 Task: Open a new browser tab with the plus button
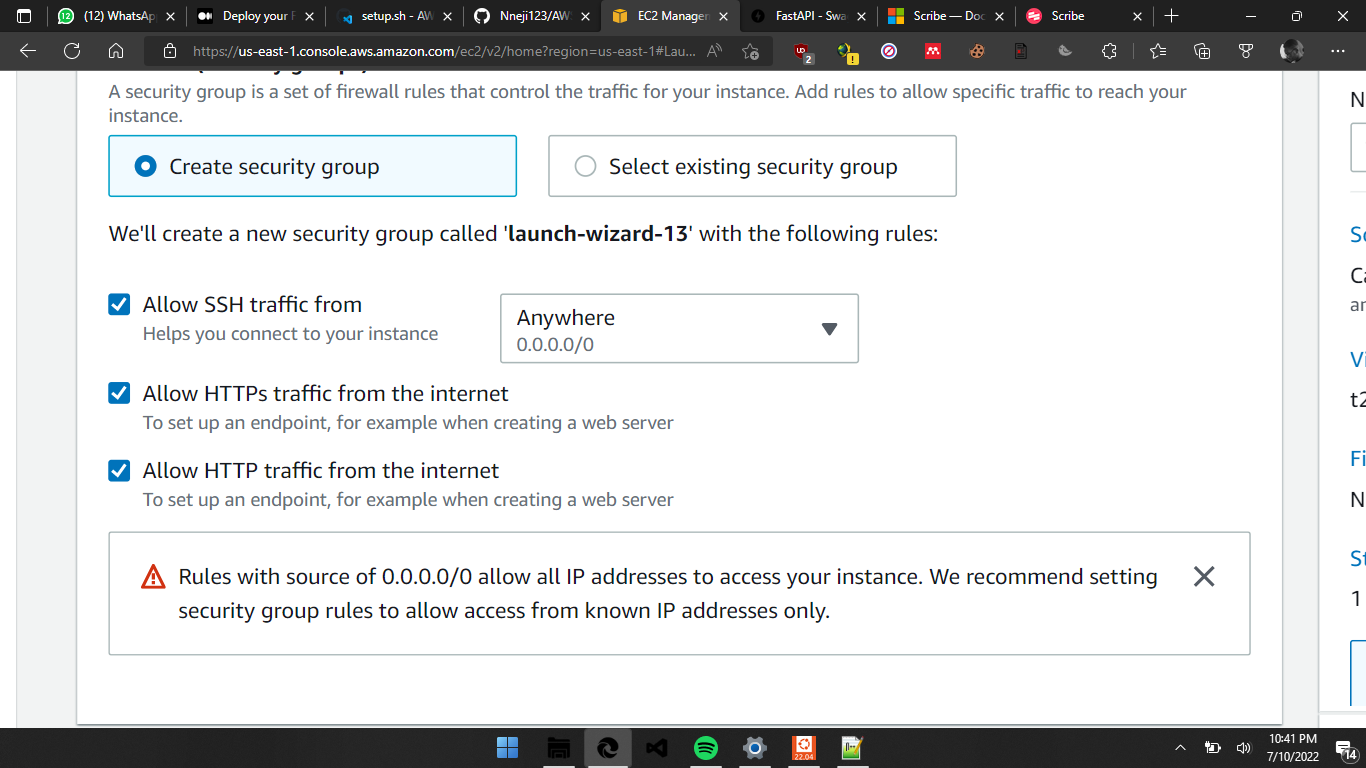[1172, 16]
